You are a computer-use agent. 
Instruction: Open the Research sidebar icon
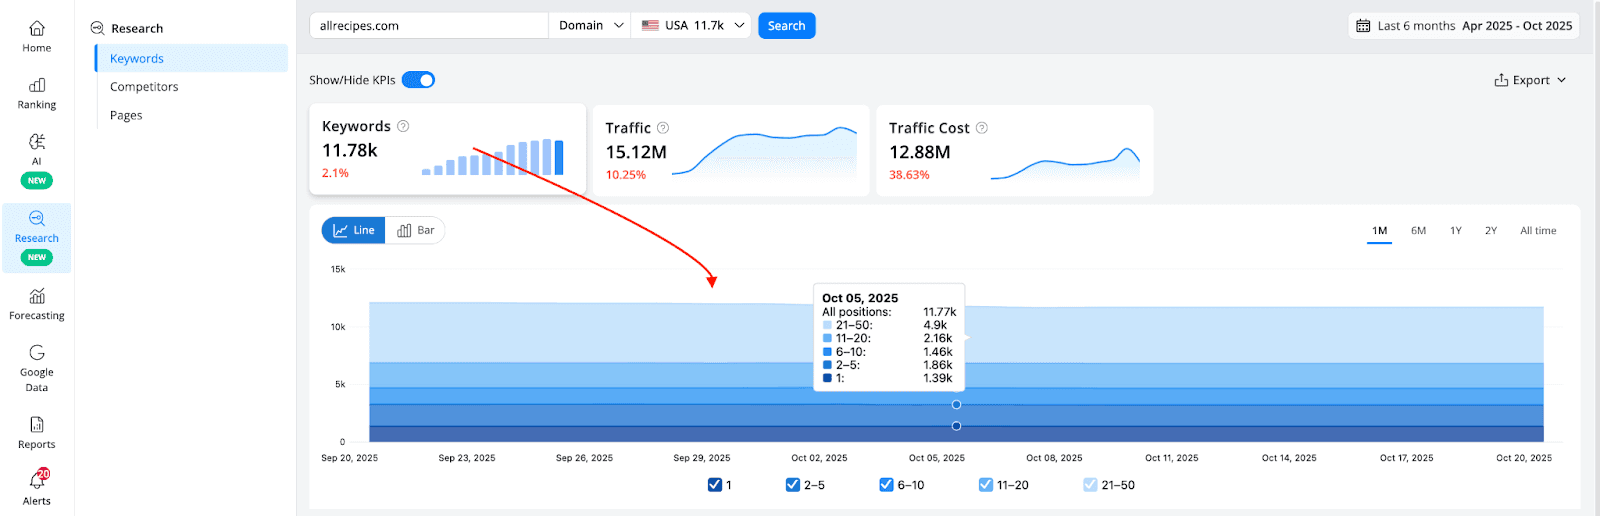(x=37, y=218)
